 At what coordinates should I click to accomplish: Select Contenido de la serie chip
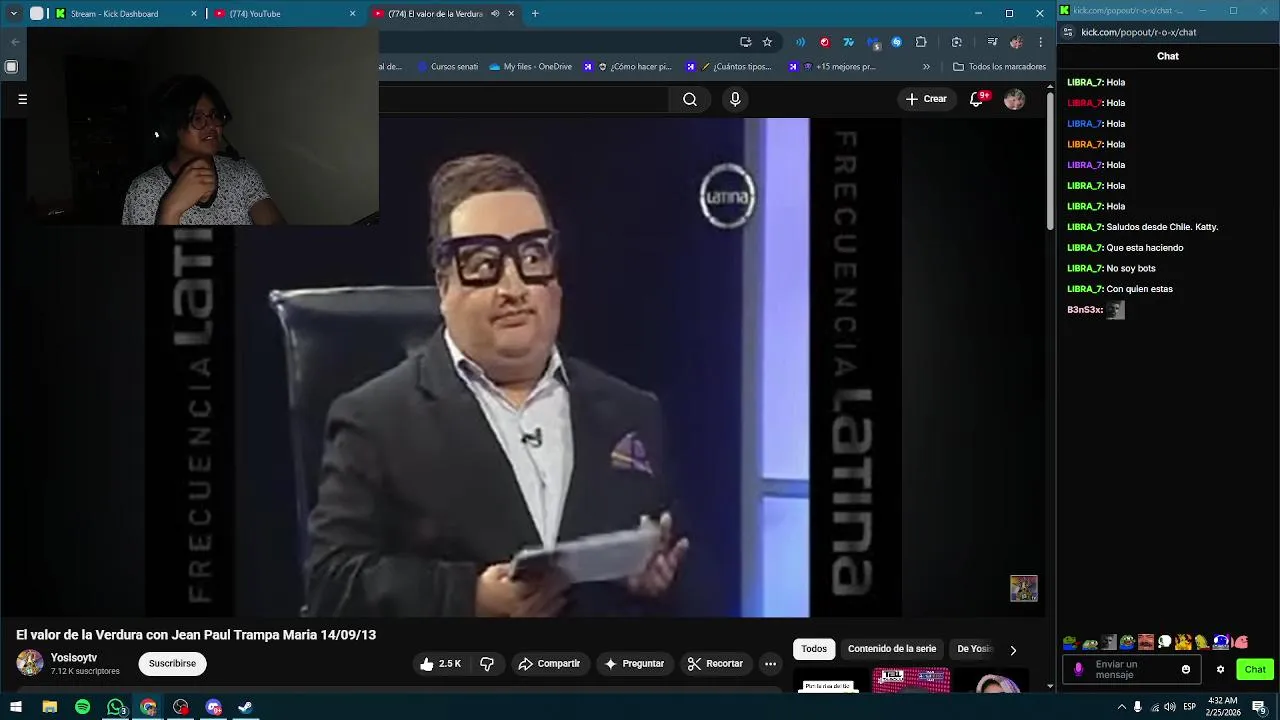tap(892, 649)
